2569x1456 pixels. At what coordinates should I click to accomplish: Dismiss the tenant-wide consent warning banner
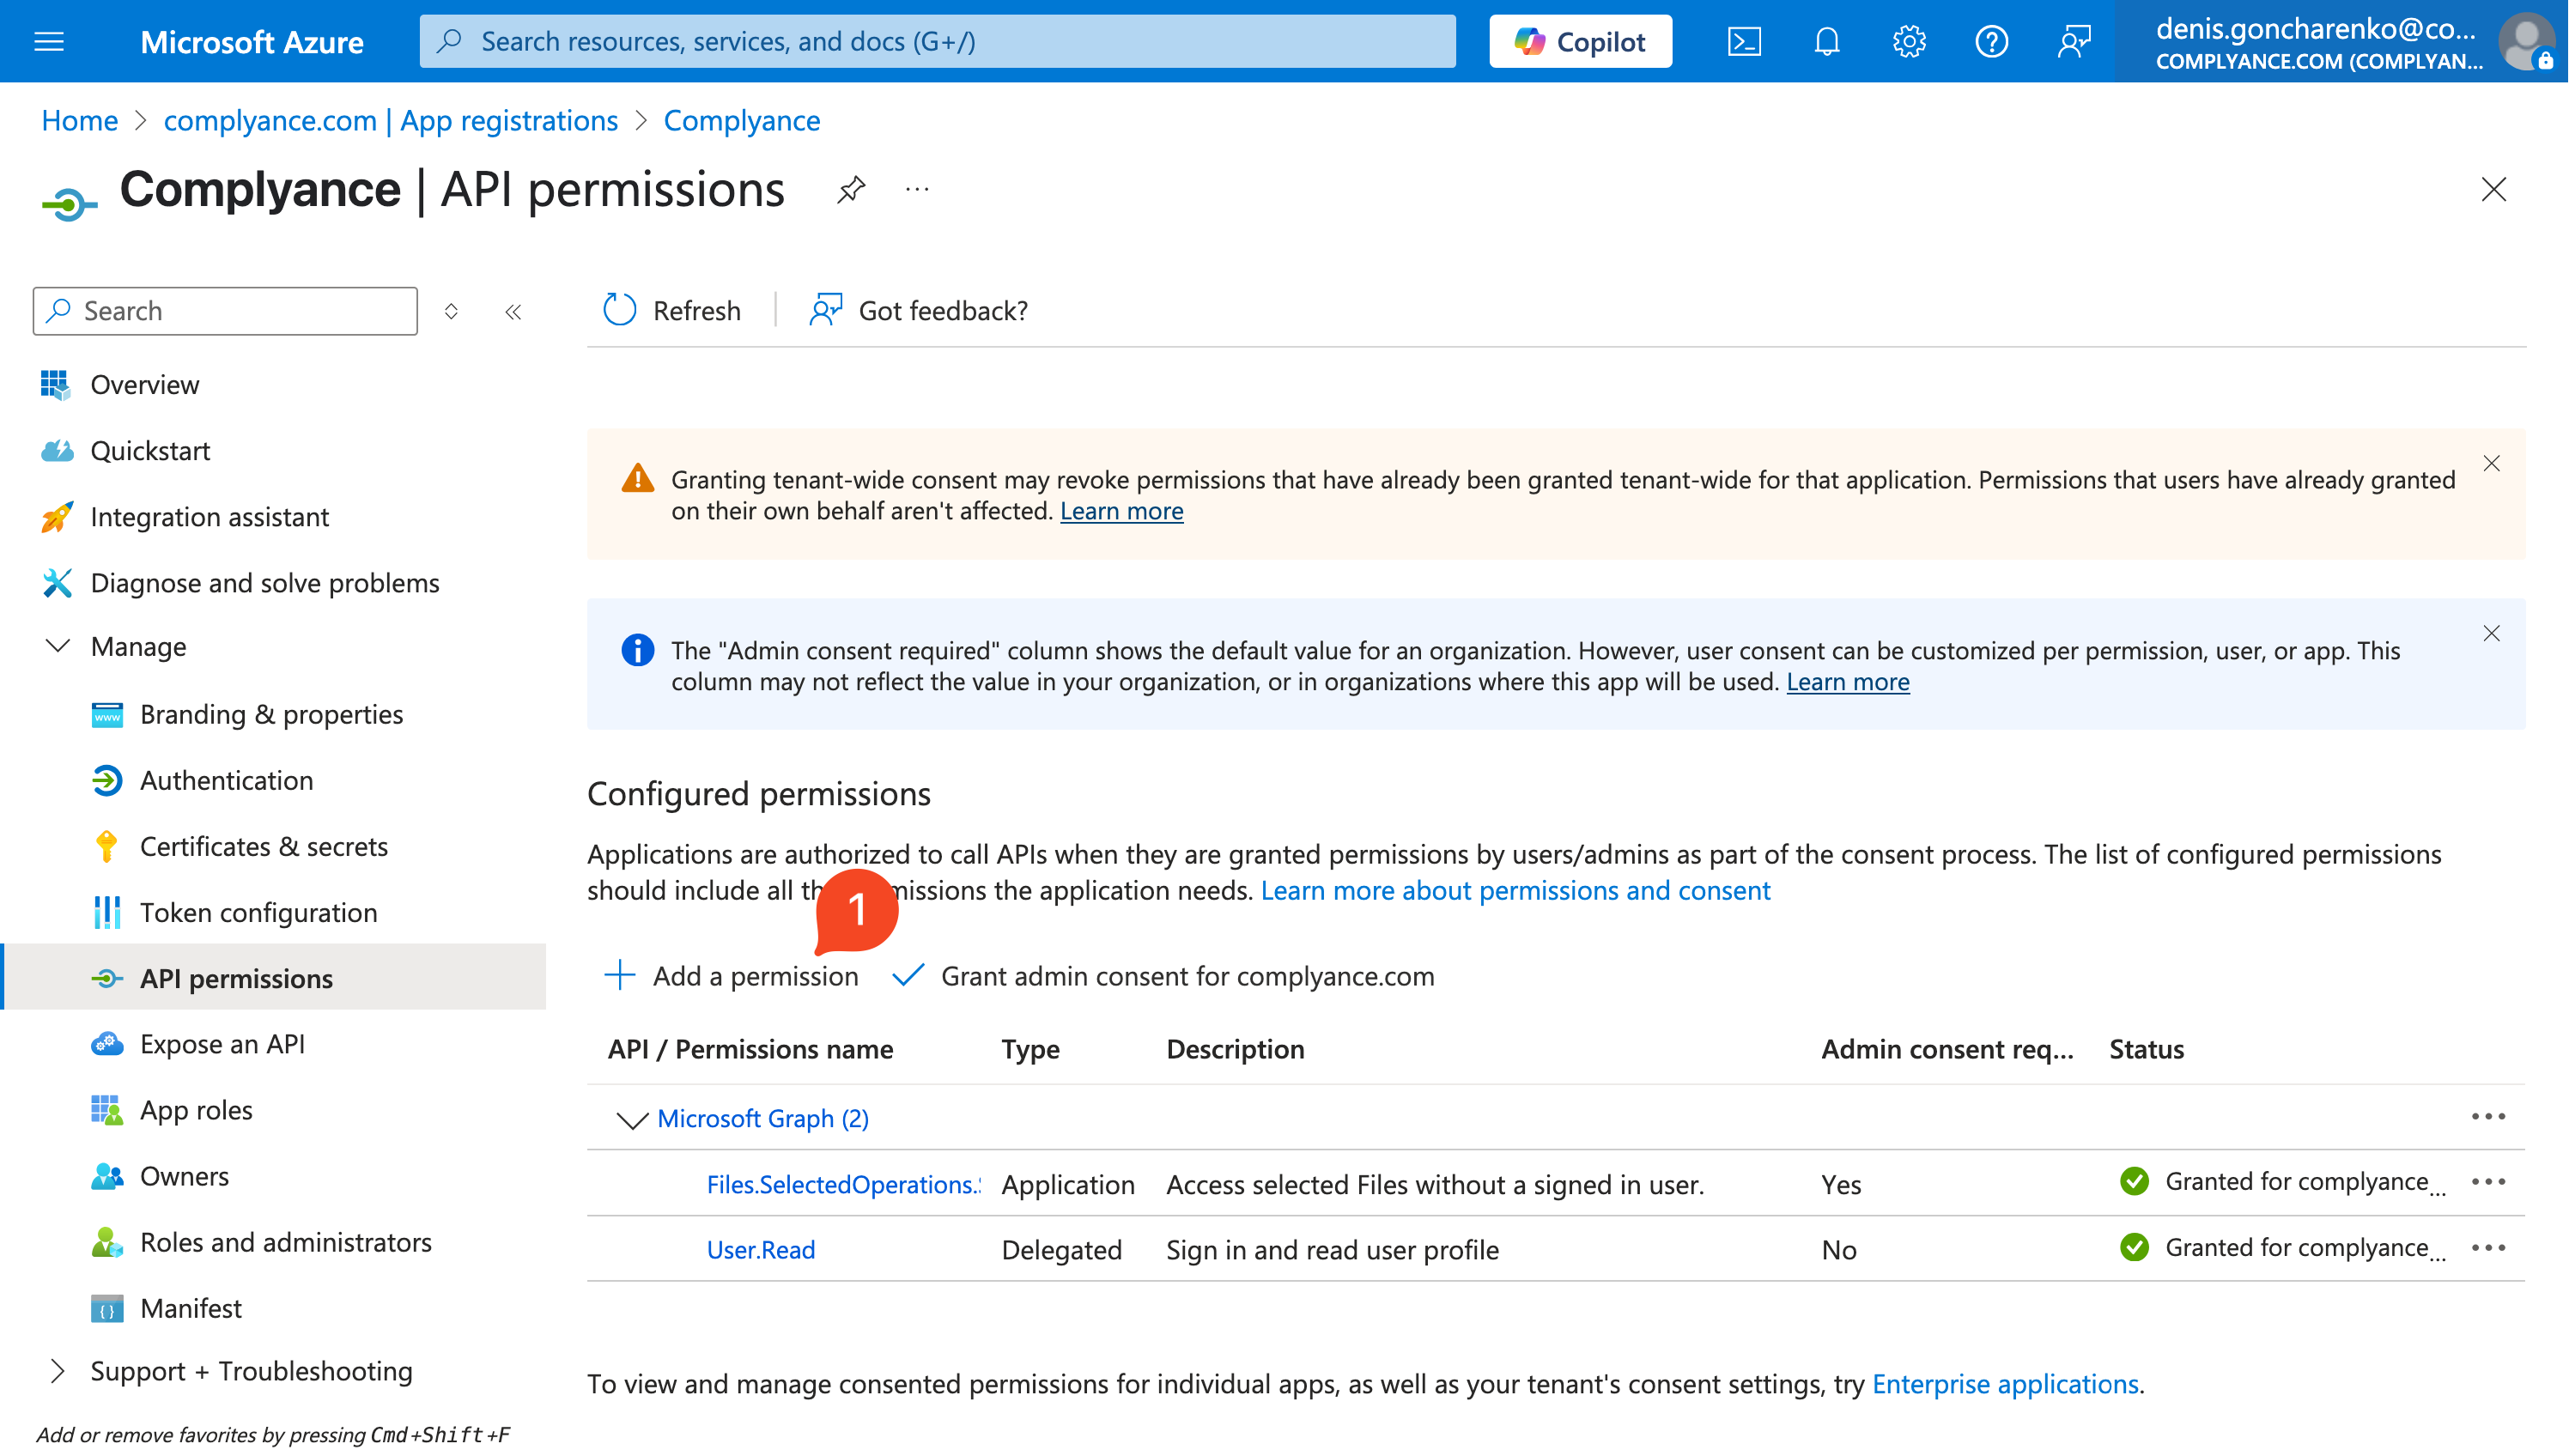pos(2491,463)
